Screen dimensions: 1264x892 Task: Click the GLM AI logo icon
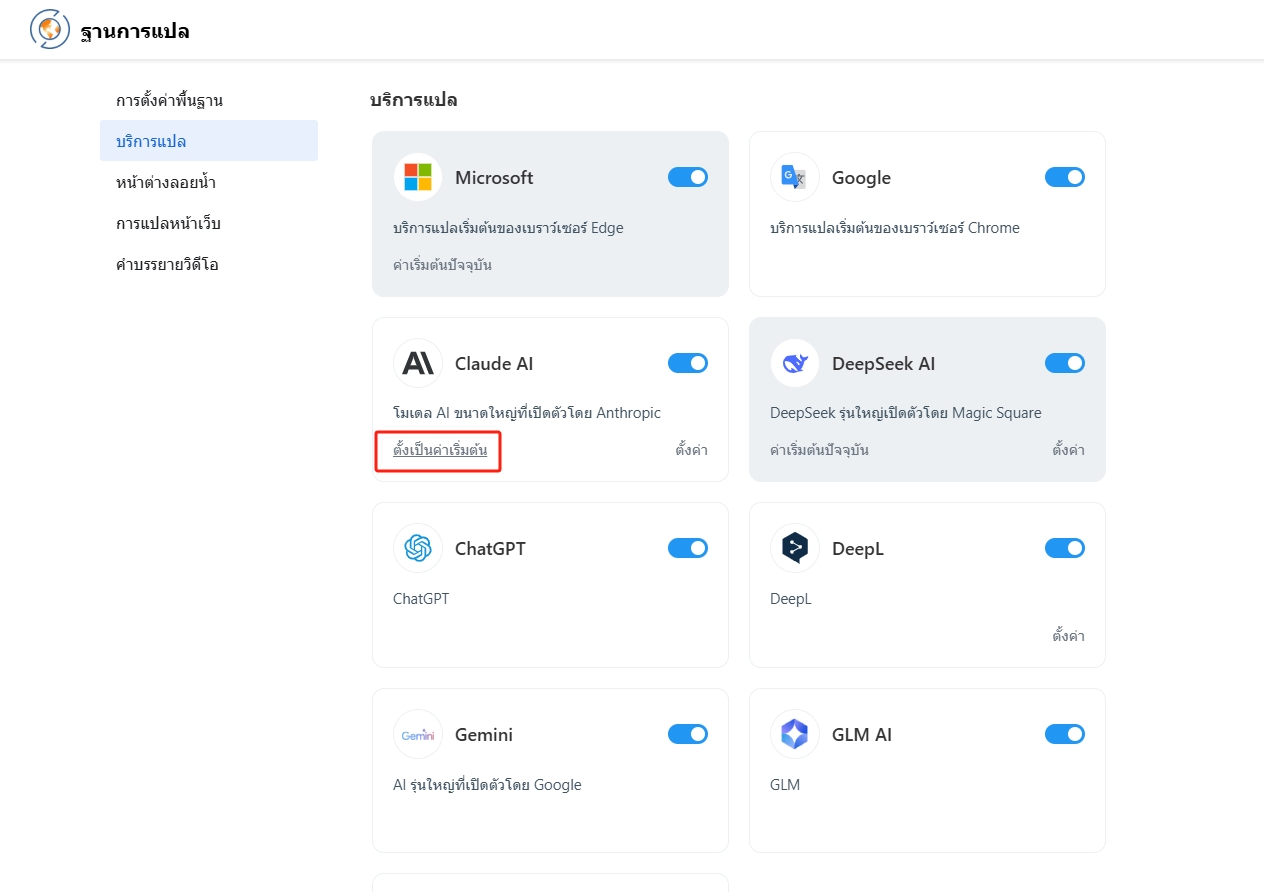(x=795, y=734)
